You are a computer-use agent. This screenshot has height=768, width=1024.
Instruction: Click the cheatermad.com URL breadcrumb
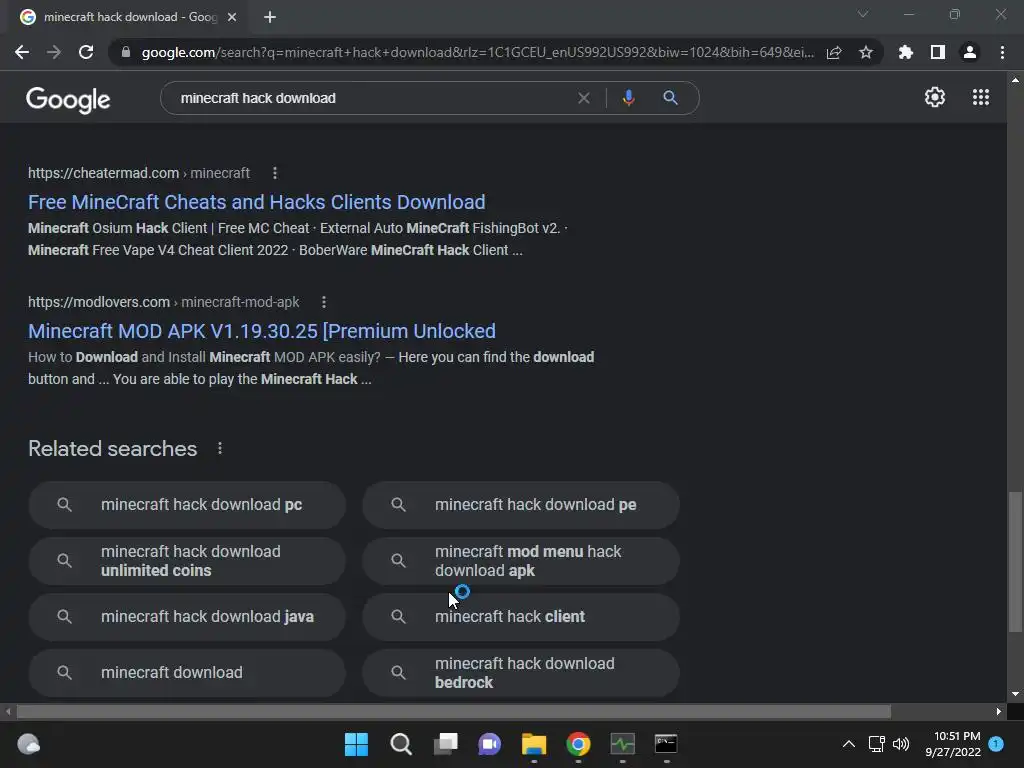tap(139, 173)
